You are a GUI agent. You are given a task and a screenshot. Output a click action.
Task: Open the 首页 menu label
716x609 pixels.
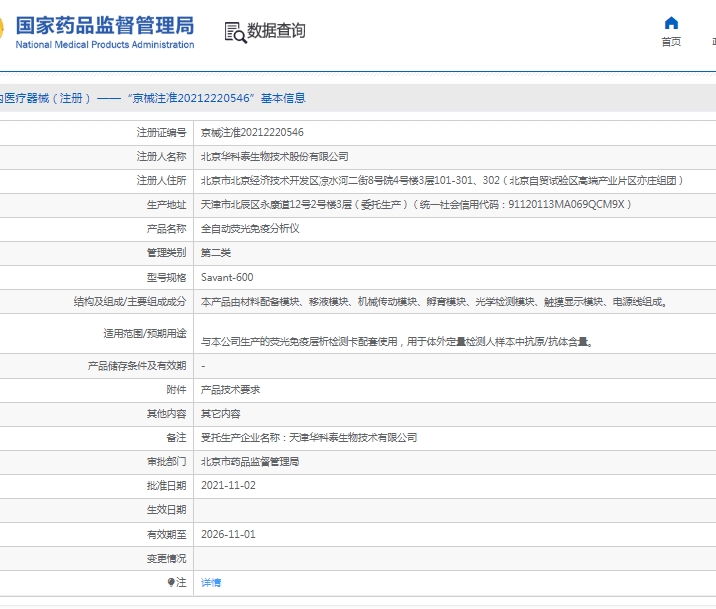pyautogui.click(x=671, y=42)
